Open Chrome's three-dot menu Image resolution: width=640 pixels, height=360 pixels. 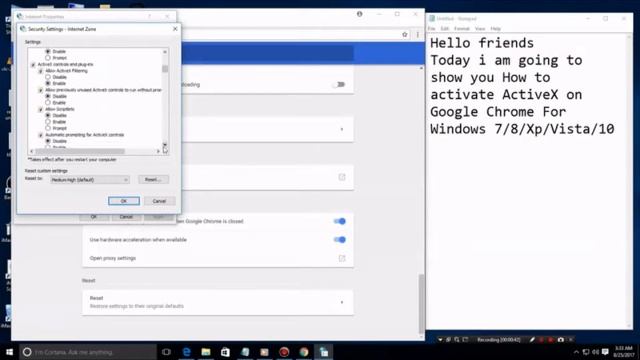[418, 35]
